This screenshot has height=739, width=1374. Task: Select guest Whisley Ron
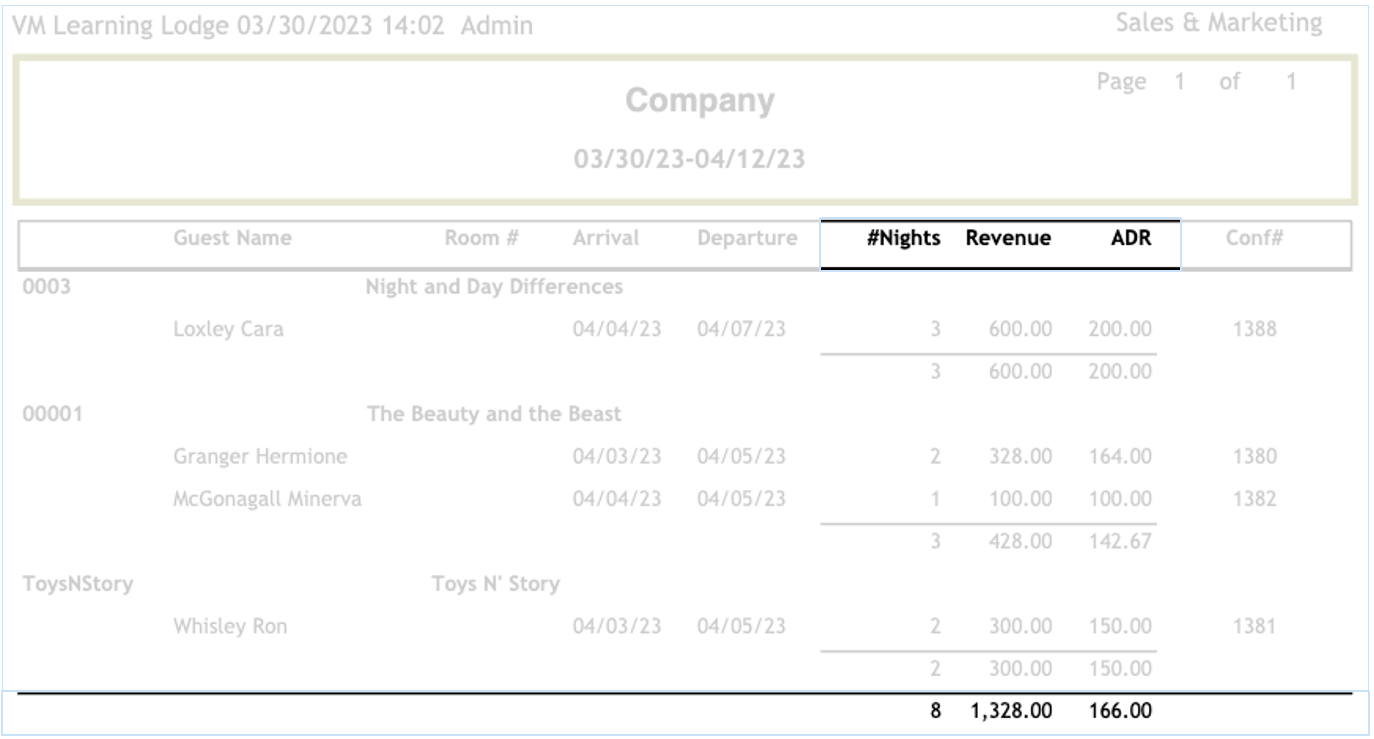tap(230, 627)
